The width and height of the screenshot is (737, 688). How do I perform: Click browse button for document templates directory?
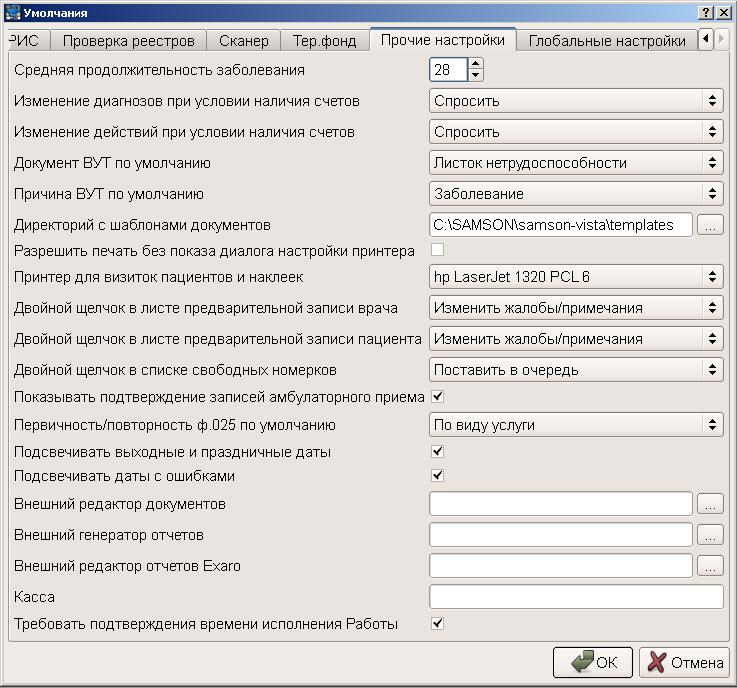pos(709,225)
